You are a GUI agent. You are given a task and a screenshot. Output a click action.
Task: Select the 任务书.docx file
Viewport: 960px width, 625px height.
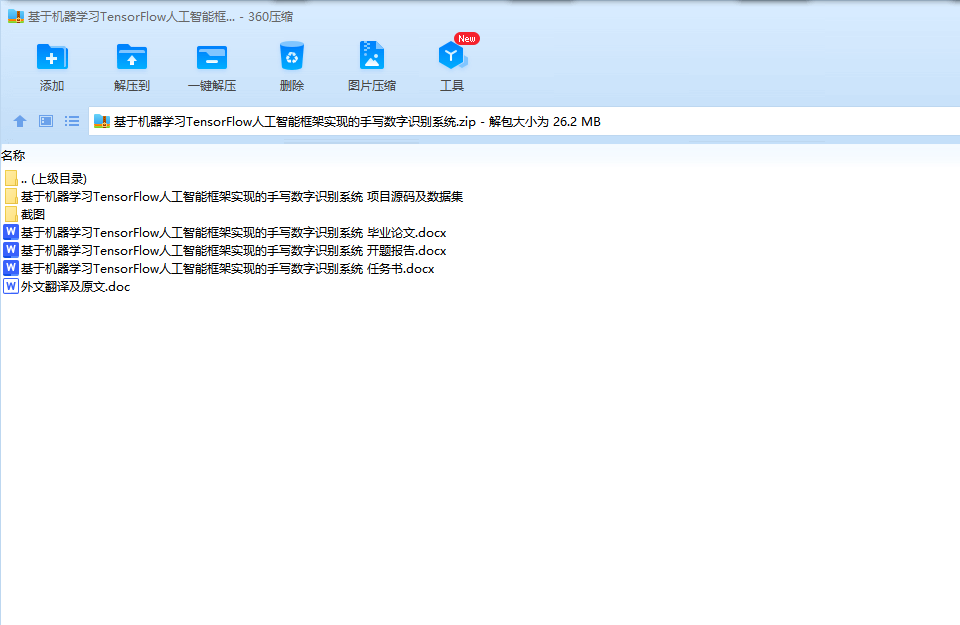219,269
